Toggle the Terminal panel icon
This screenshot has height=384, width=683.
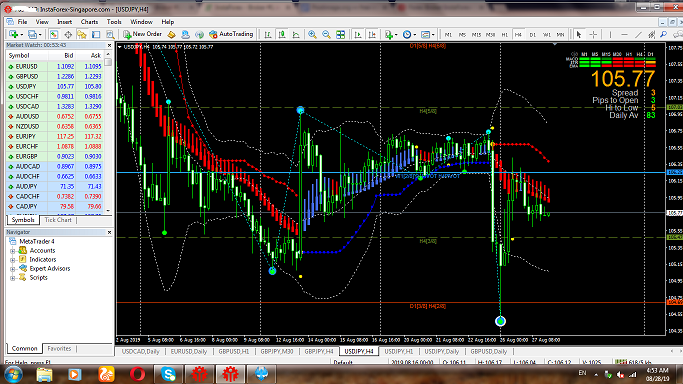[x=96, y=34]
